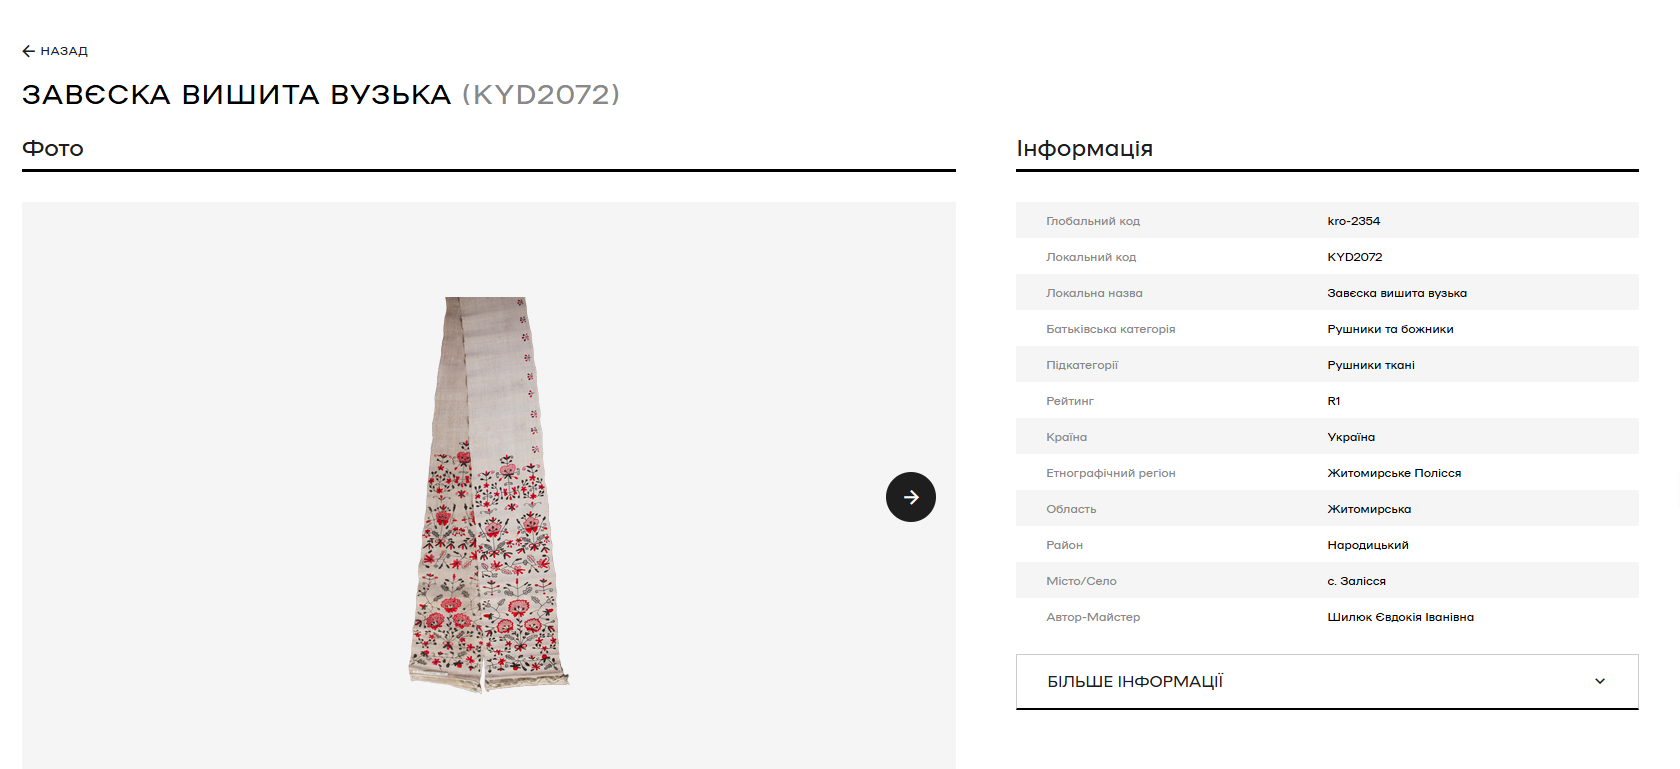Open the Рушники ткані subcategory
Image resolution: width=1680 pixels, height=769 pixels.
pos(1371,365)
